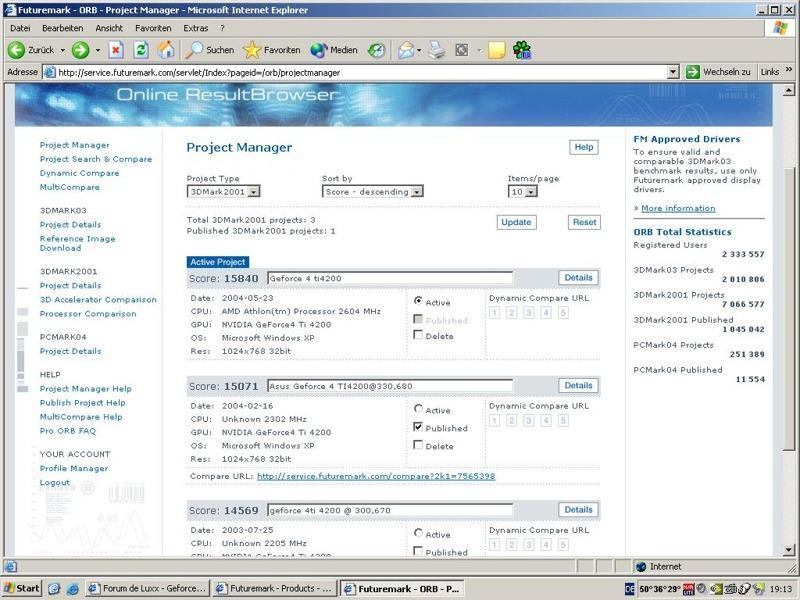Check Delete box for score 15071
Screen dimensions: 800x600
point(418,445)
